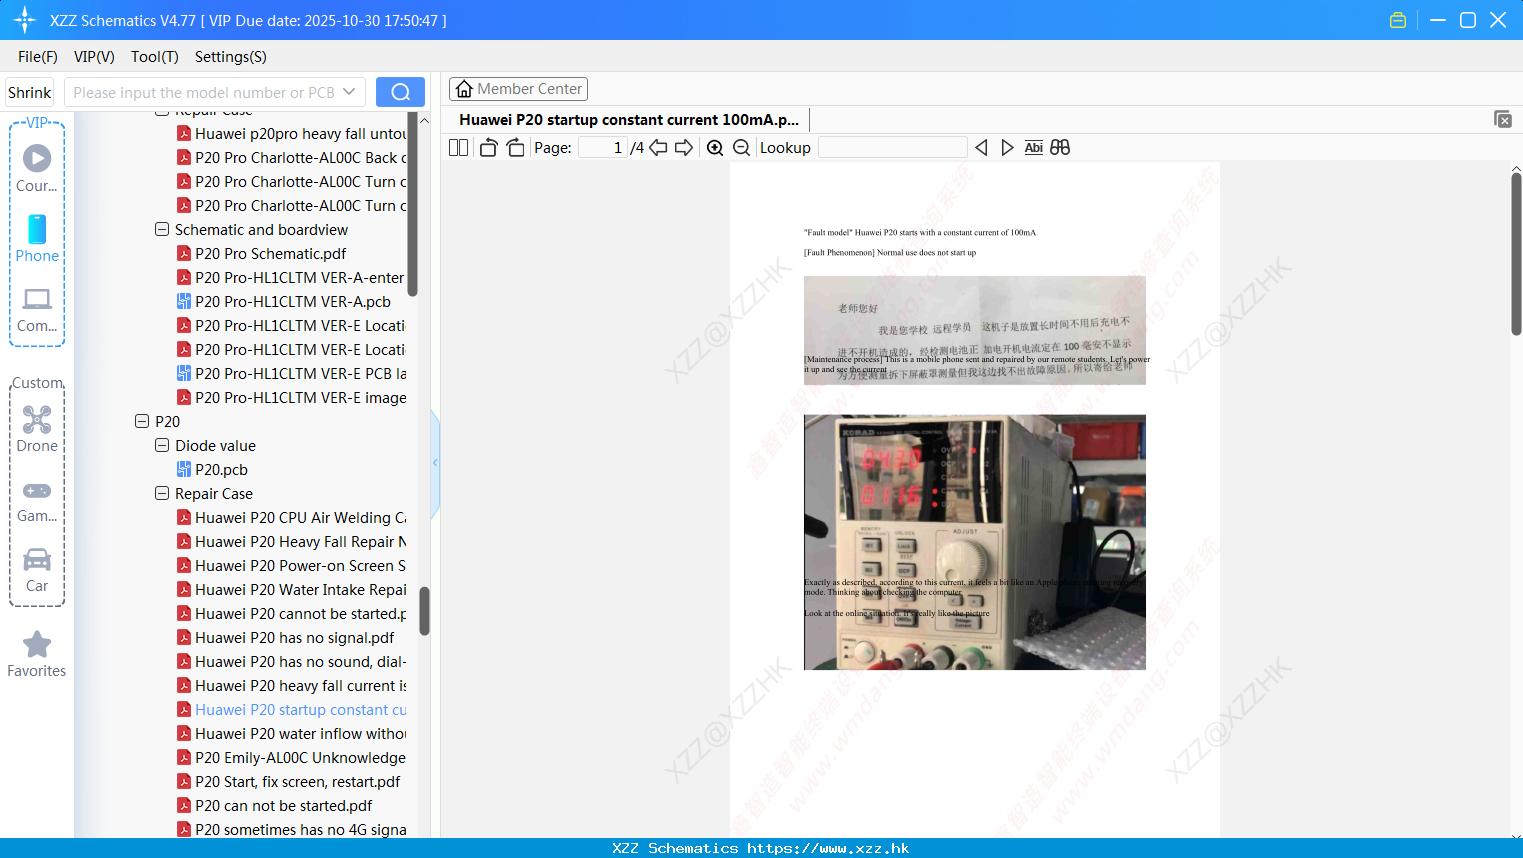Click the model number search field
Image resolution: width=1523 pixels, height=858 pixels.
(204, 92)
